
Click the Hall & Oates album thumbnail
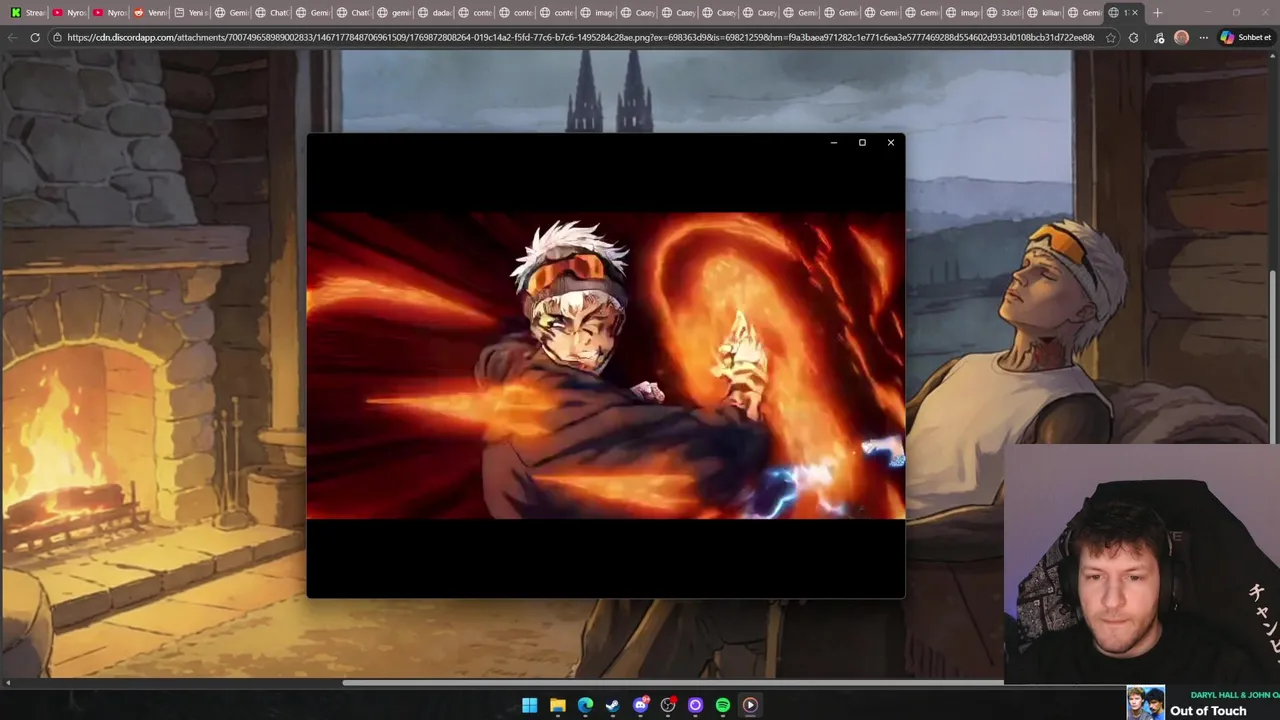pyautogui.click(x=1146, y=702)
